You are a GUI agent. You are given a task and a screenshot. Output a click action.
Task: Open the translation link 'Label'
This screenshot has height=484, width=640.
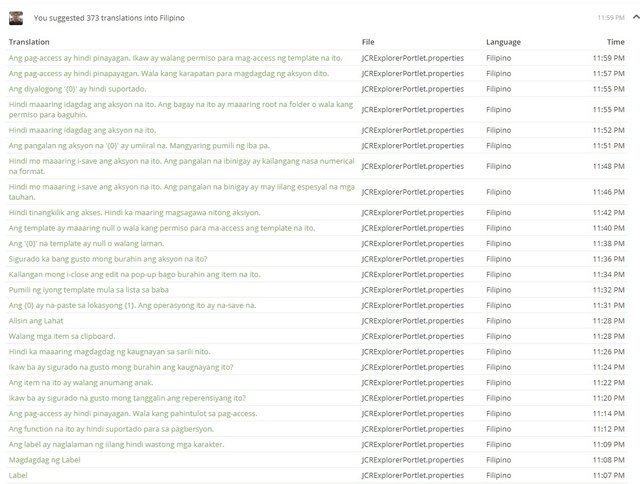click(19, 475)
